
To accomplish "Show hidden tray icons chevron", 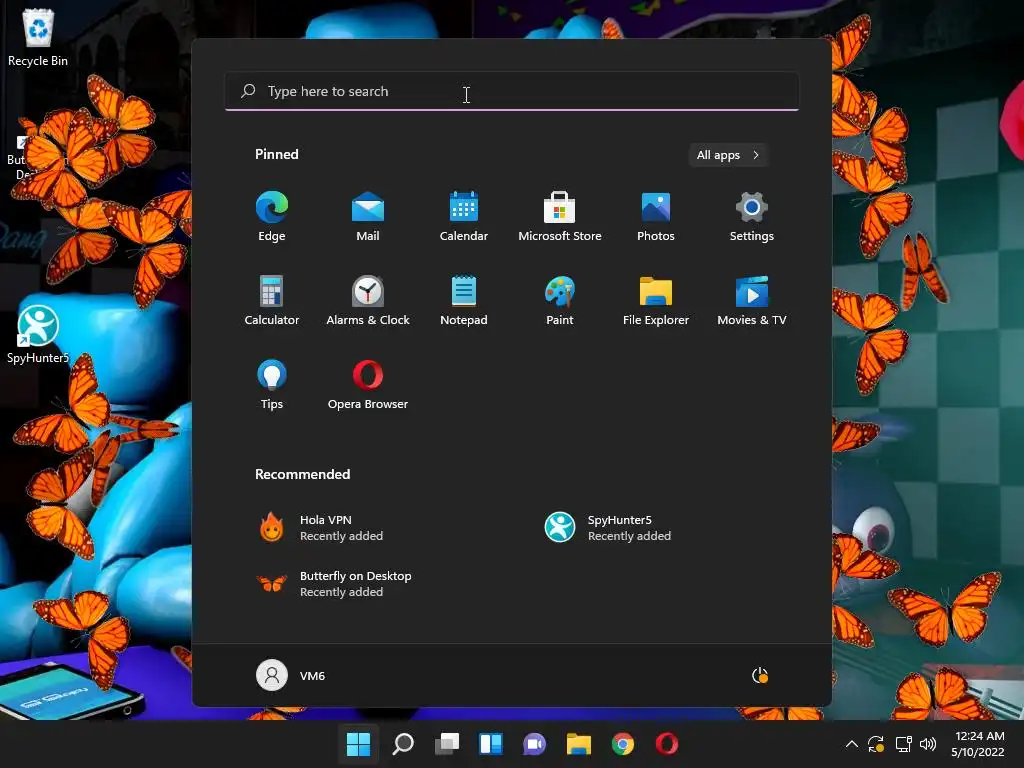I will 852,744.
